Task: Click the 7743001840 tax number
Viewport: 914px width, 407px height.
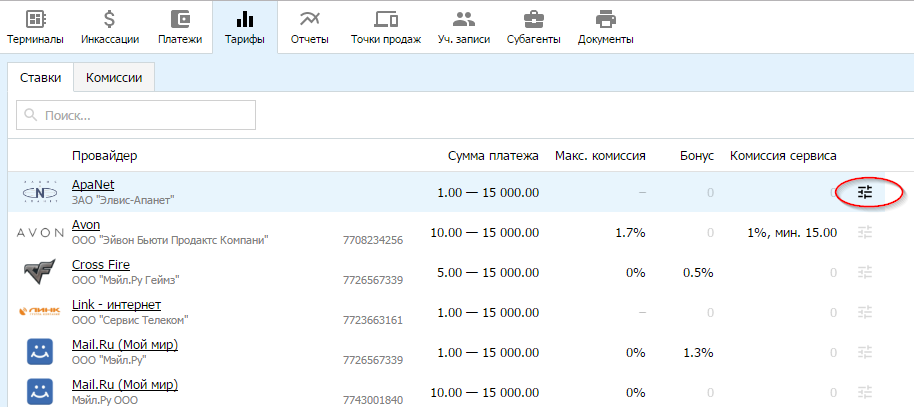Action: coord(373,399)
